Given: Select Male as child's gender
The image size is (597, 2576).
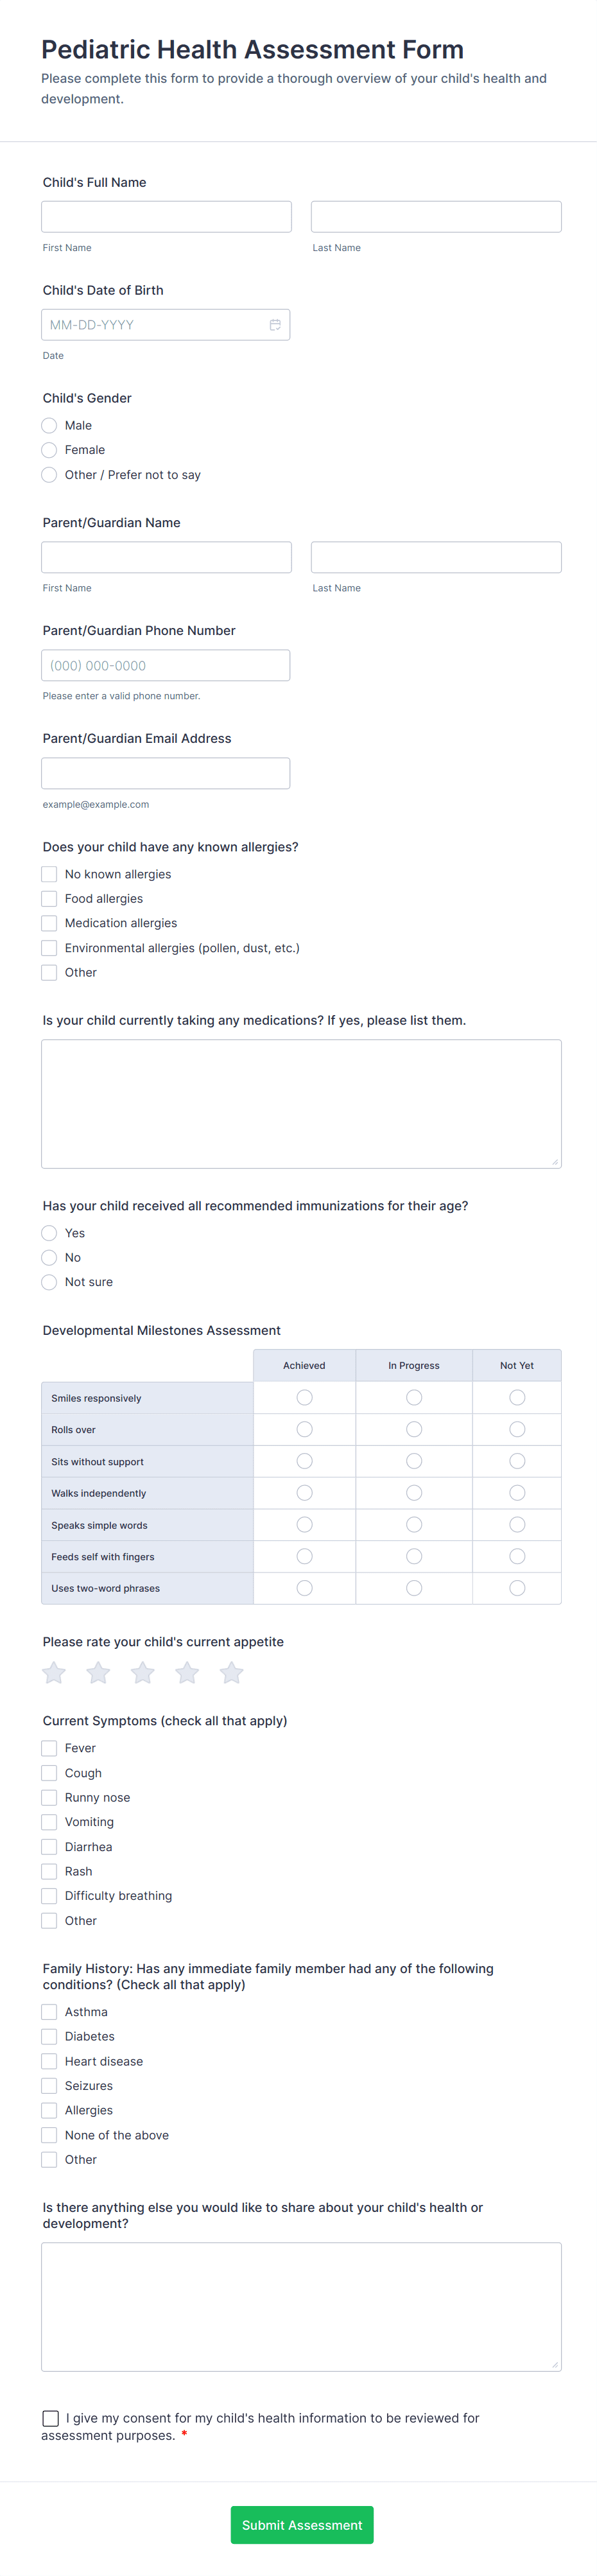Looking at the screenshot, I should [x=49, y=425].
